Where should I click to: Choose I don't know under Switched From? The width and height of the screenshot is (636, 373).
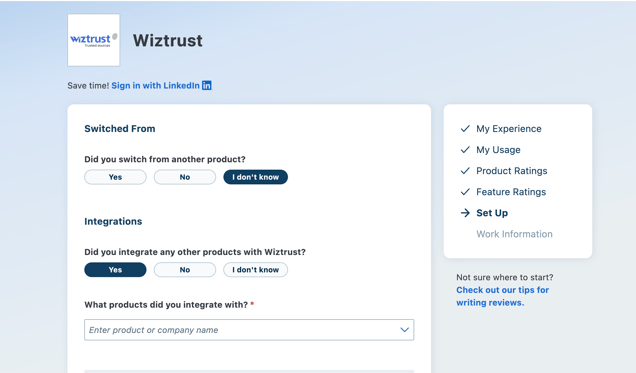pos(256,177)
